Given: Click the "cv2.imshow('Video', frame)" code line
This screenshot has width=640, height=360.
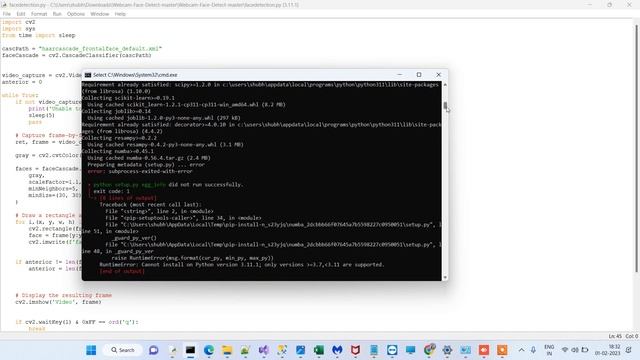Looking at the screenshot, I should (x=58, y=302).
